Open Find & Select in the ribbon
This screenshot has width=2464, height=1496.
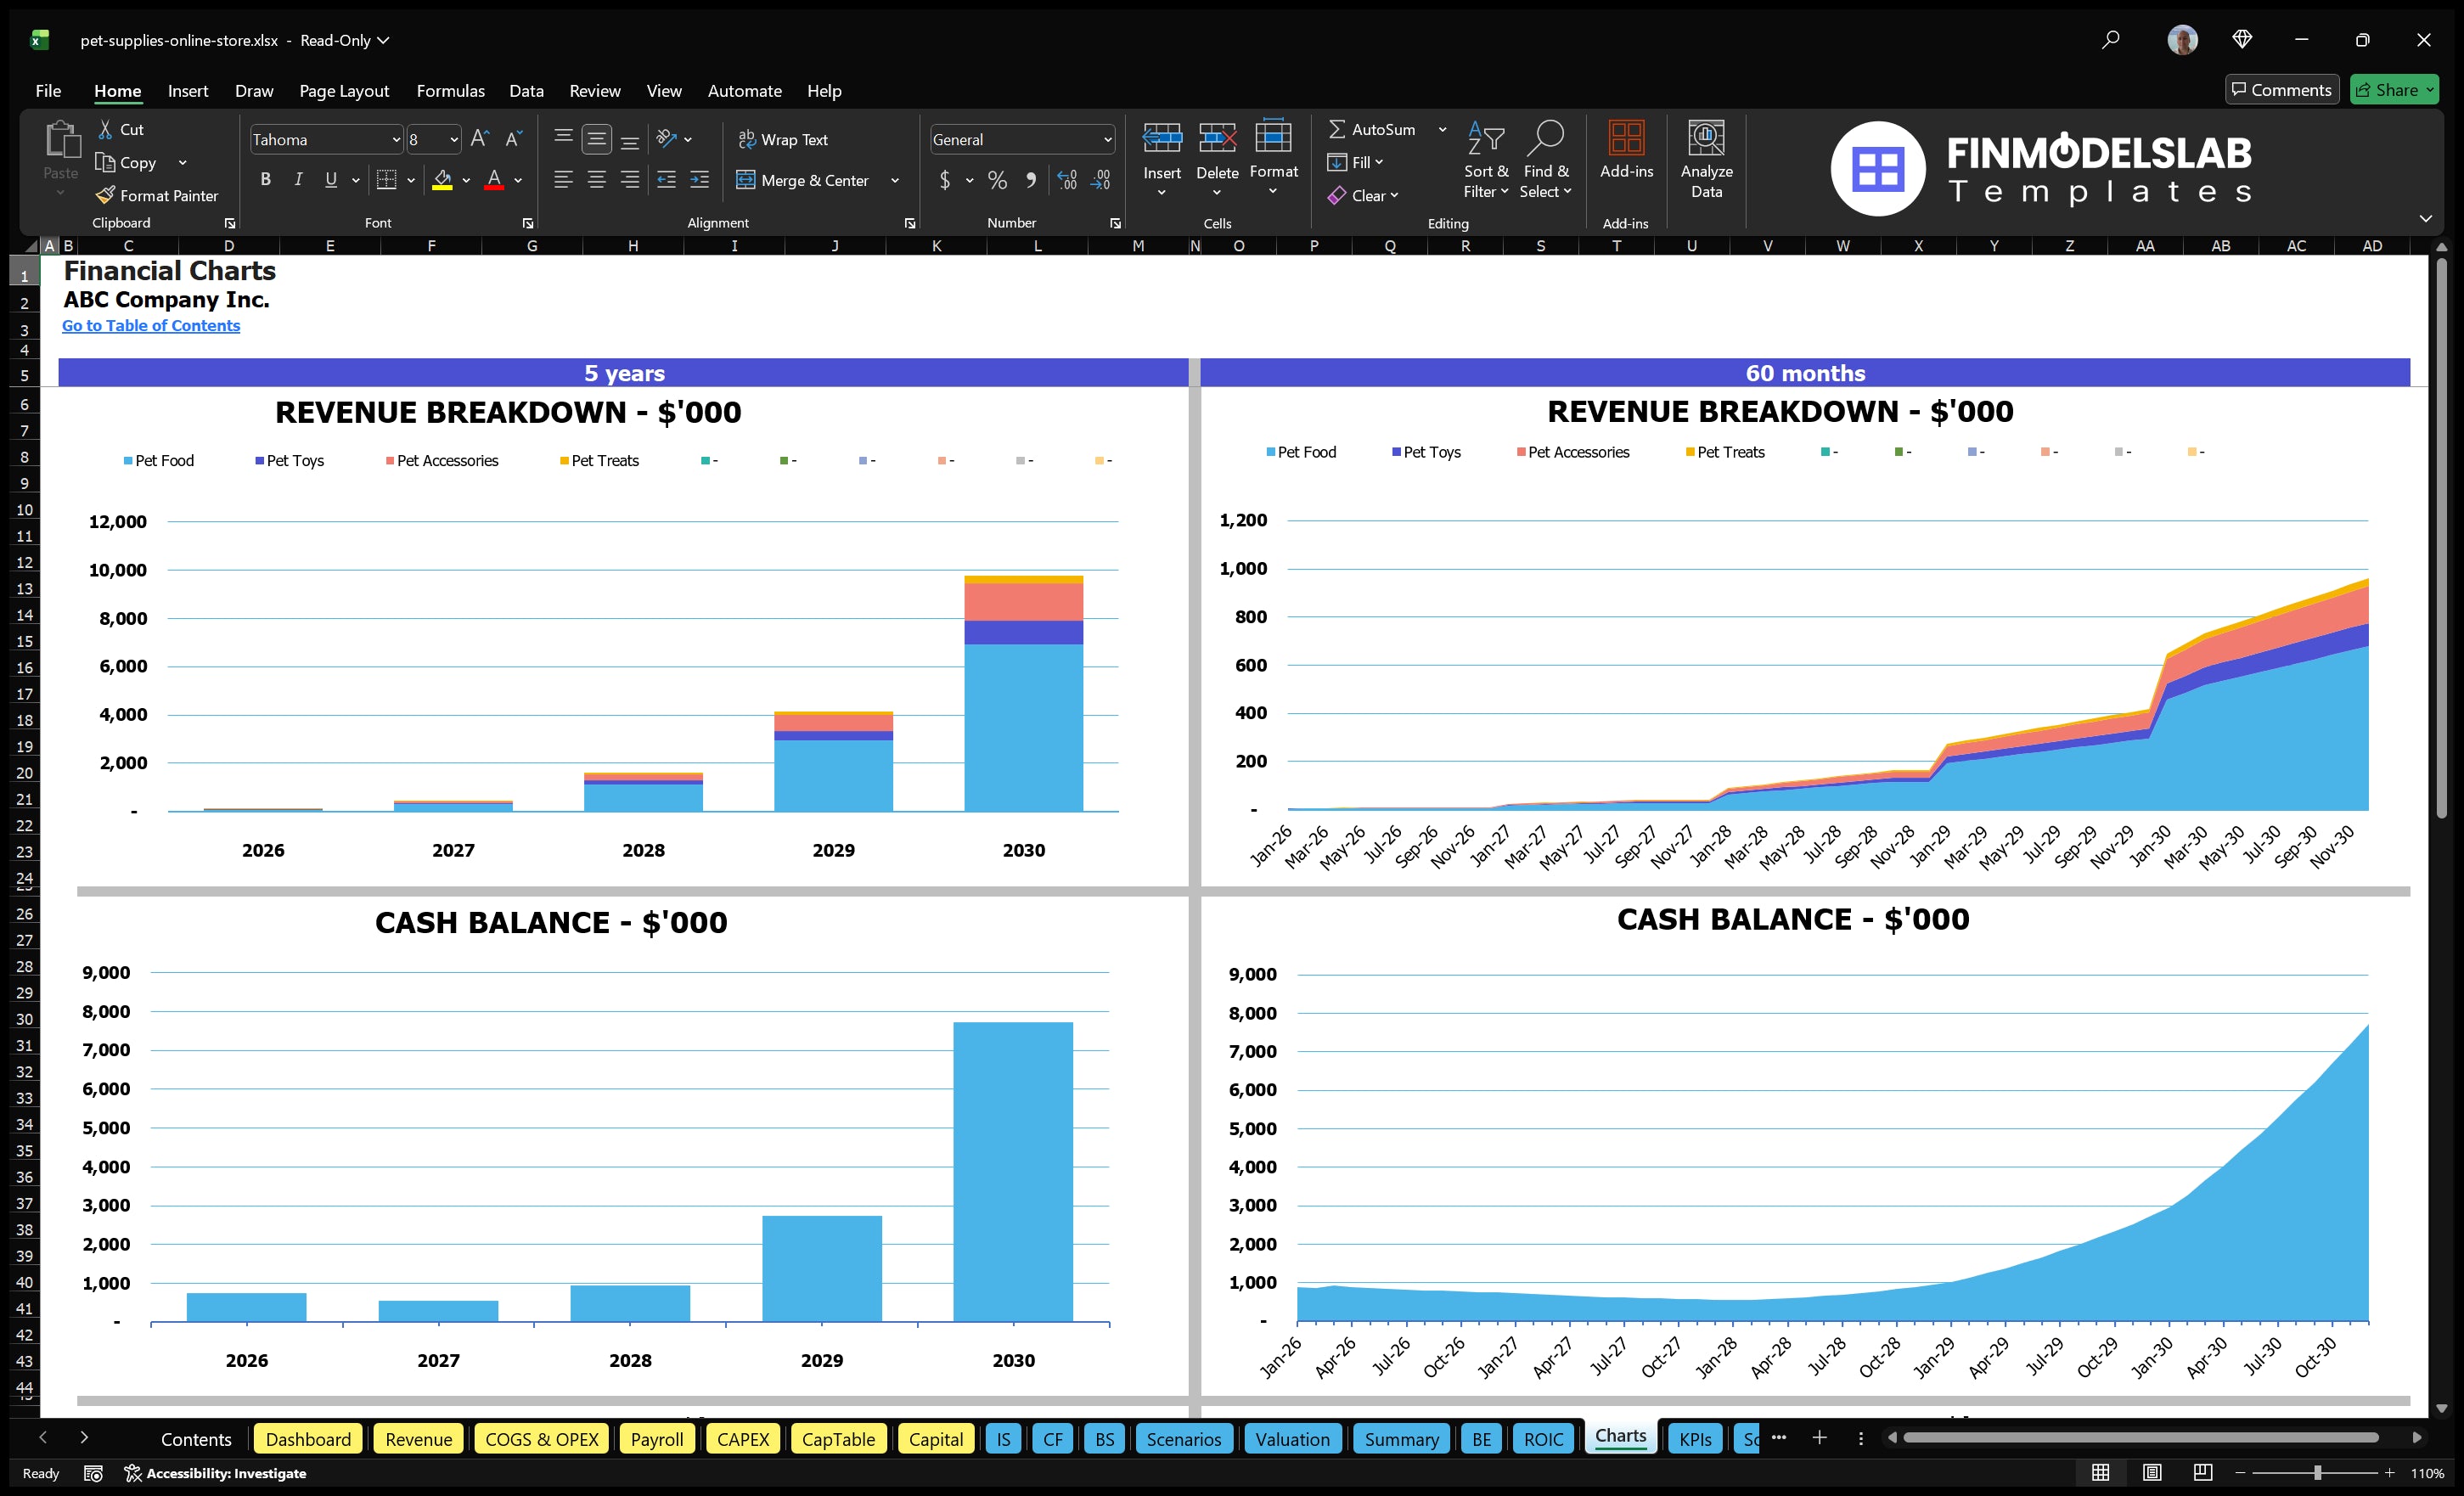coord(1545,160)
